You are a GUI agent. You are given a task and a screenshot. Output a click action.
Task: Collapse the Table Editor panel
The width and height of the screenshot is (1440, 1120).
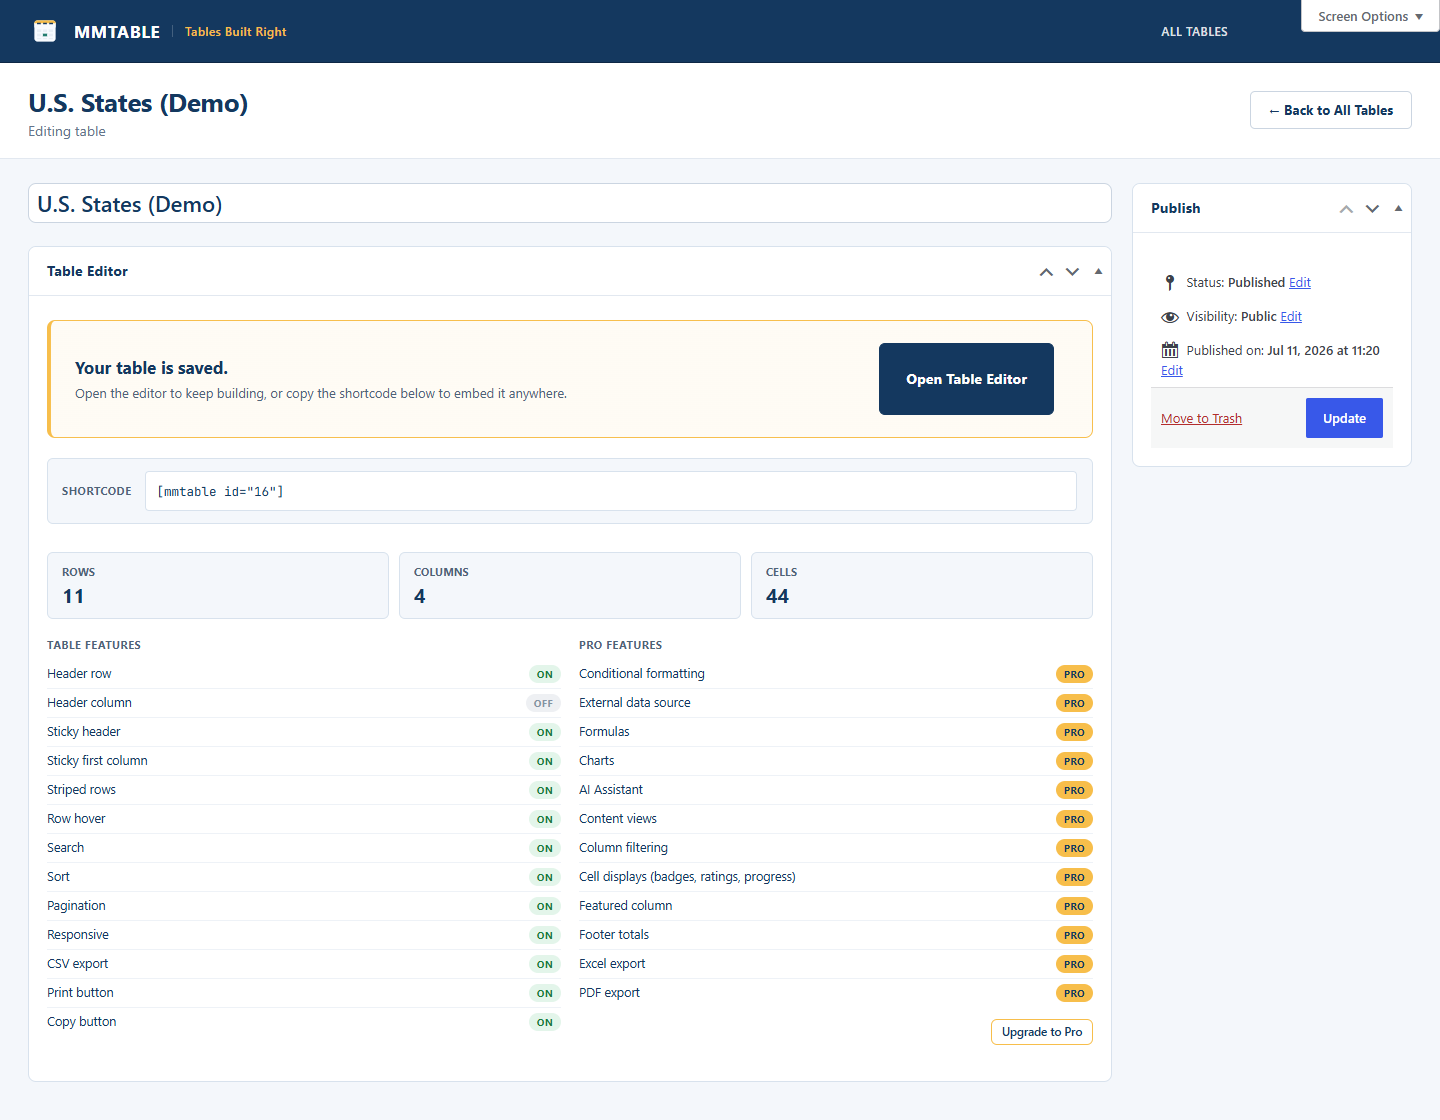coord(1098,271)
